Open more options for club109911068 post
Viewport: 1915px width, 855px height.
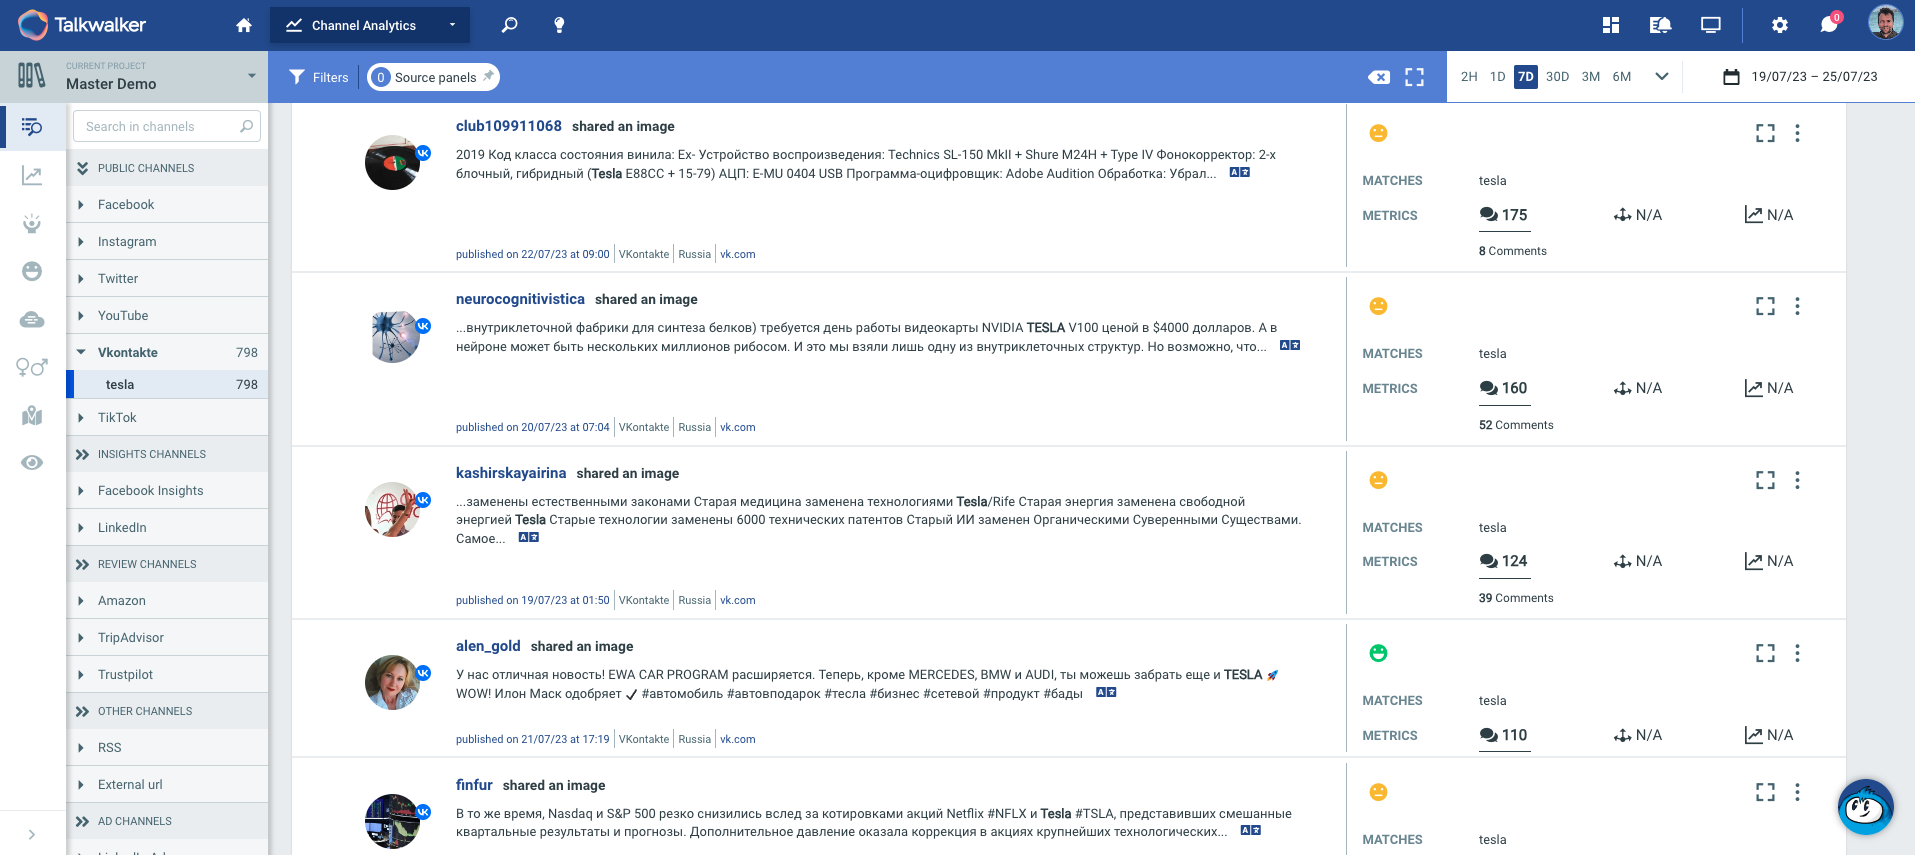coord(1797,133)
